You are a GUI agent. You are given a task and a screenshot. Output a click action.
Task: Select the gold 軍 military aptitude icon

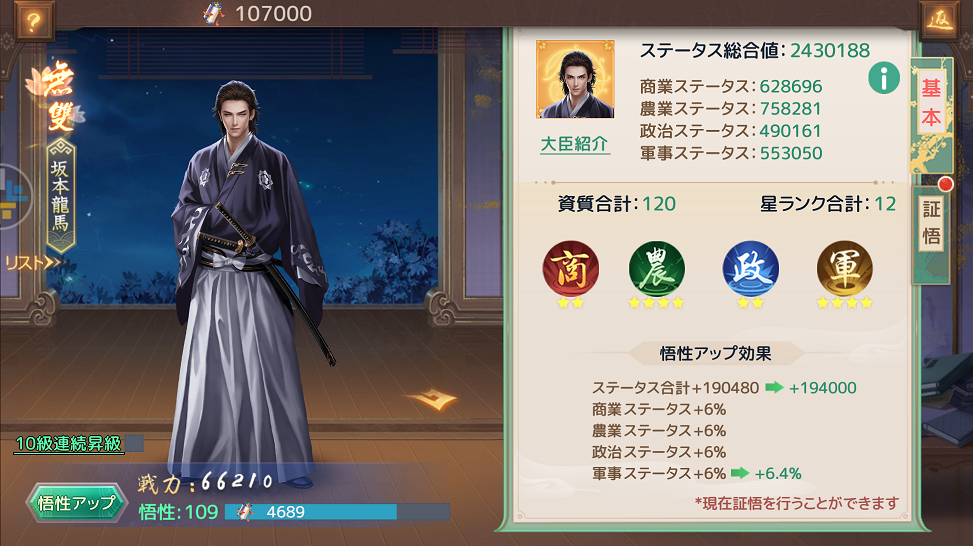pyautogui.click(x=845, y=269)
